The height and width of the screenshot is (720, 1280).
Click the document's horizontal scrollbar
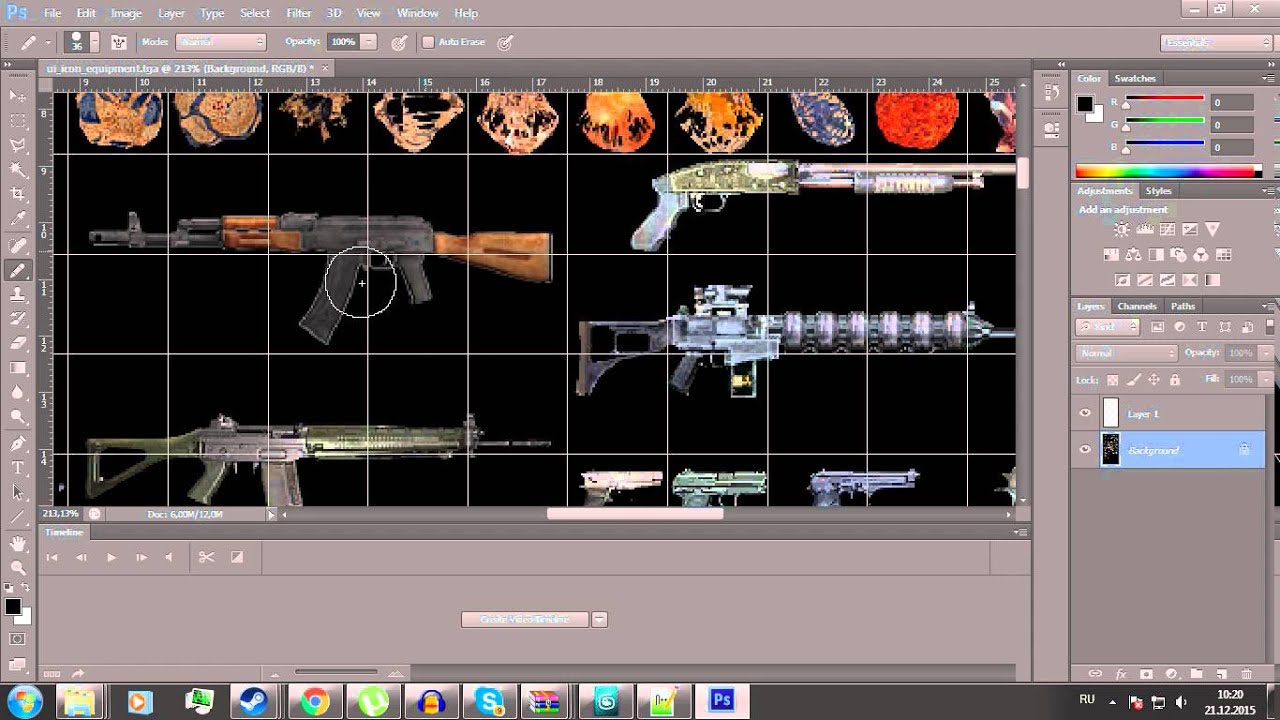[x=636, y=513]
